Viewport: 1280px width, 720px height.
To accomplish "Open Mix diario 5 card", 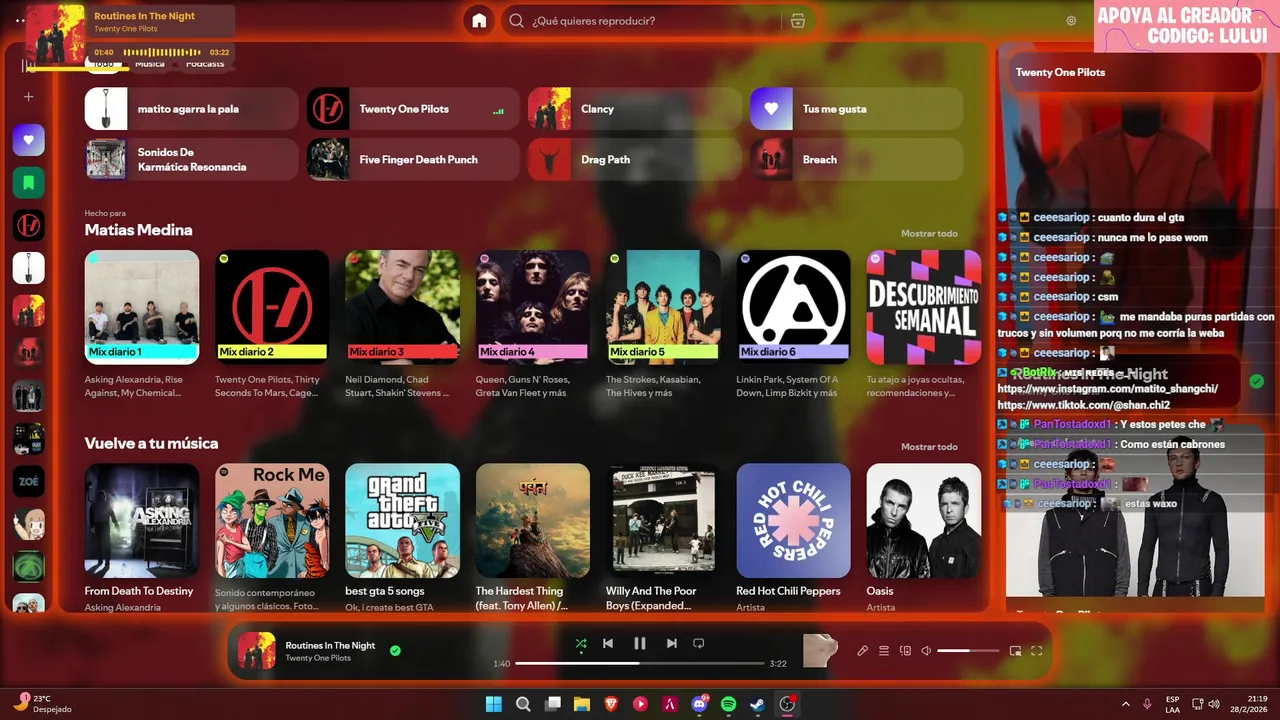I will coord(663,322).
